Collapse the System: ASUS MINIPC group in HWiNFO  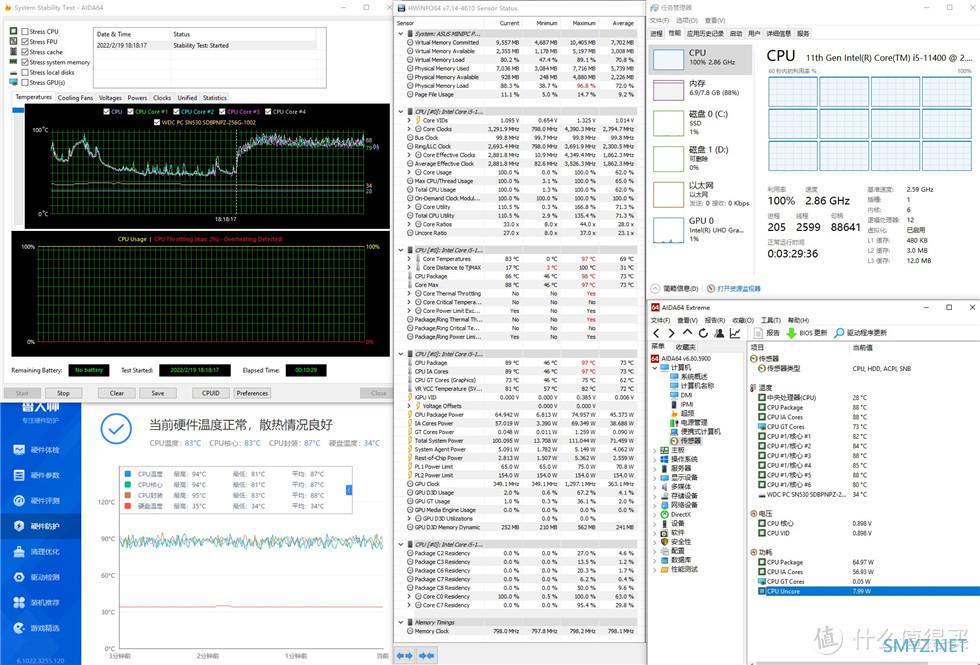point(401,34)
